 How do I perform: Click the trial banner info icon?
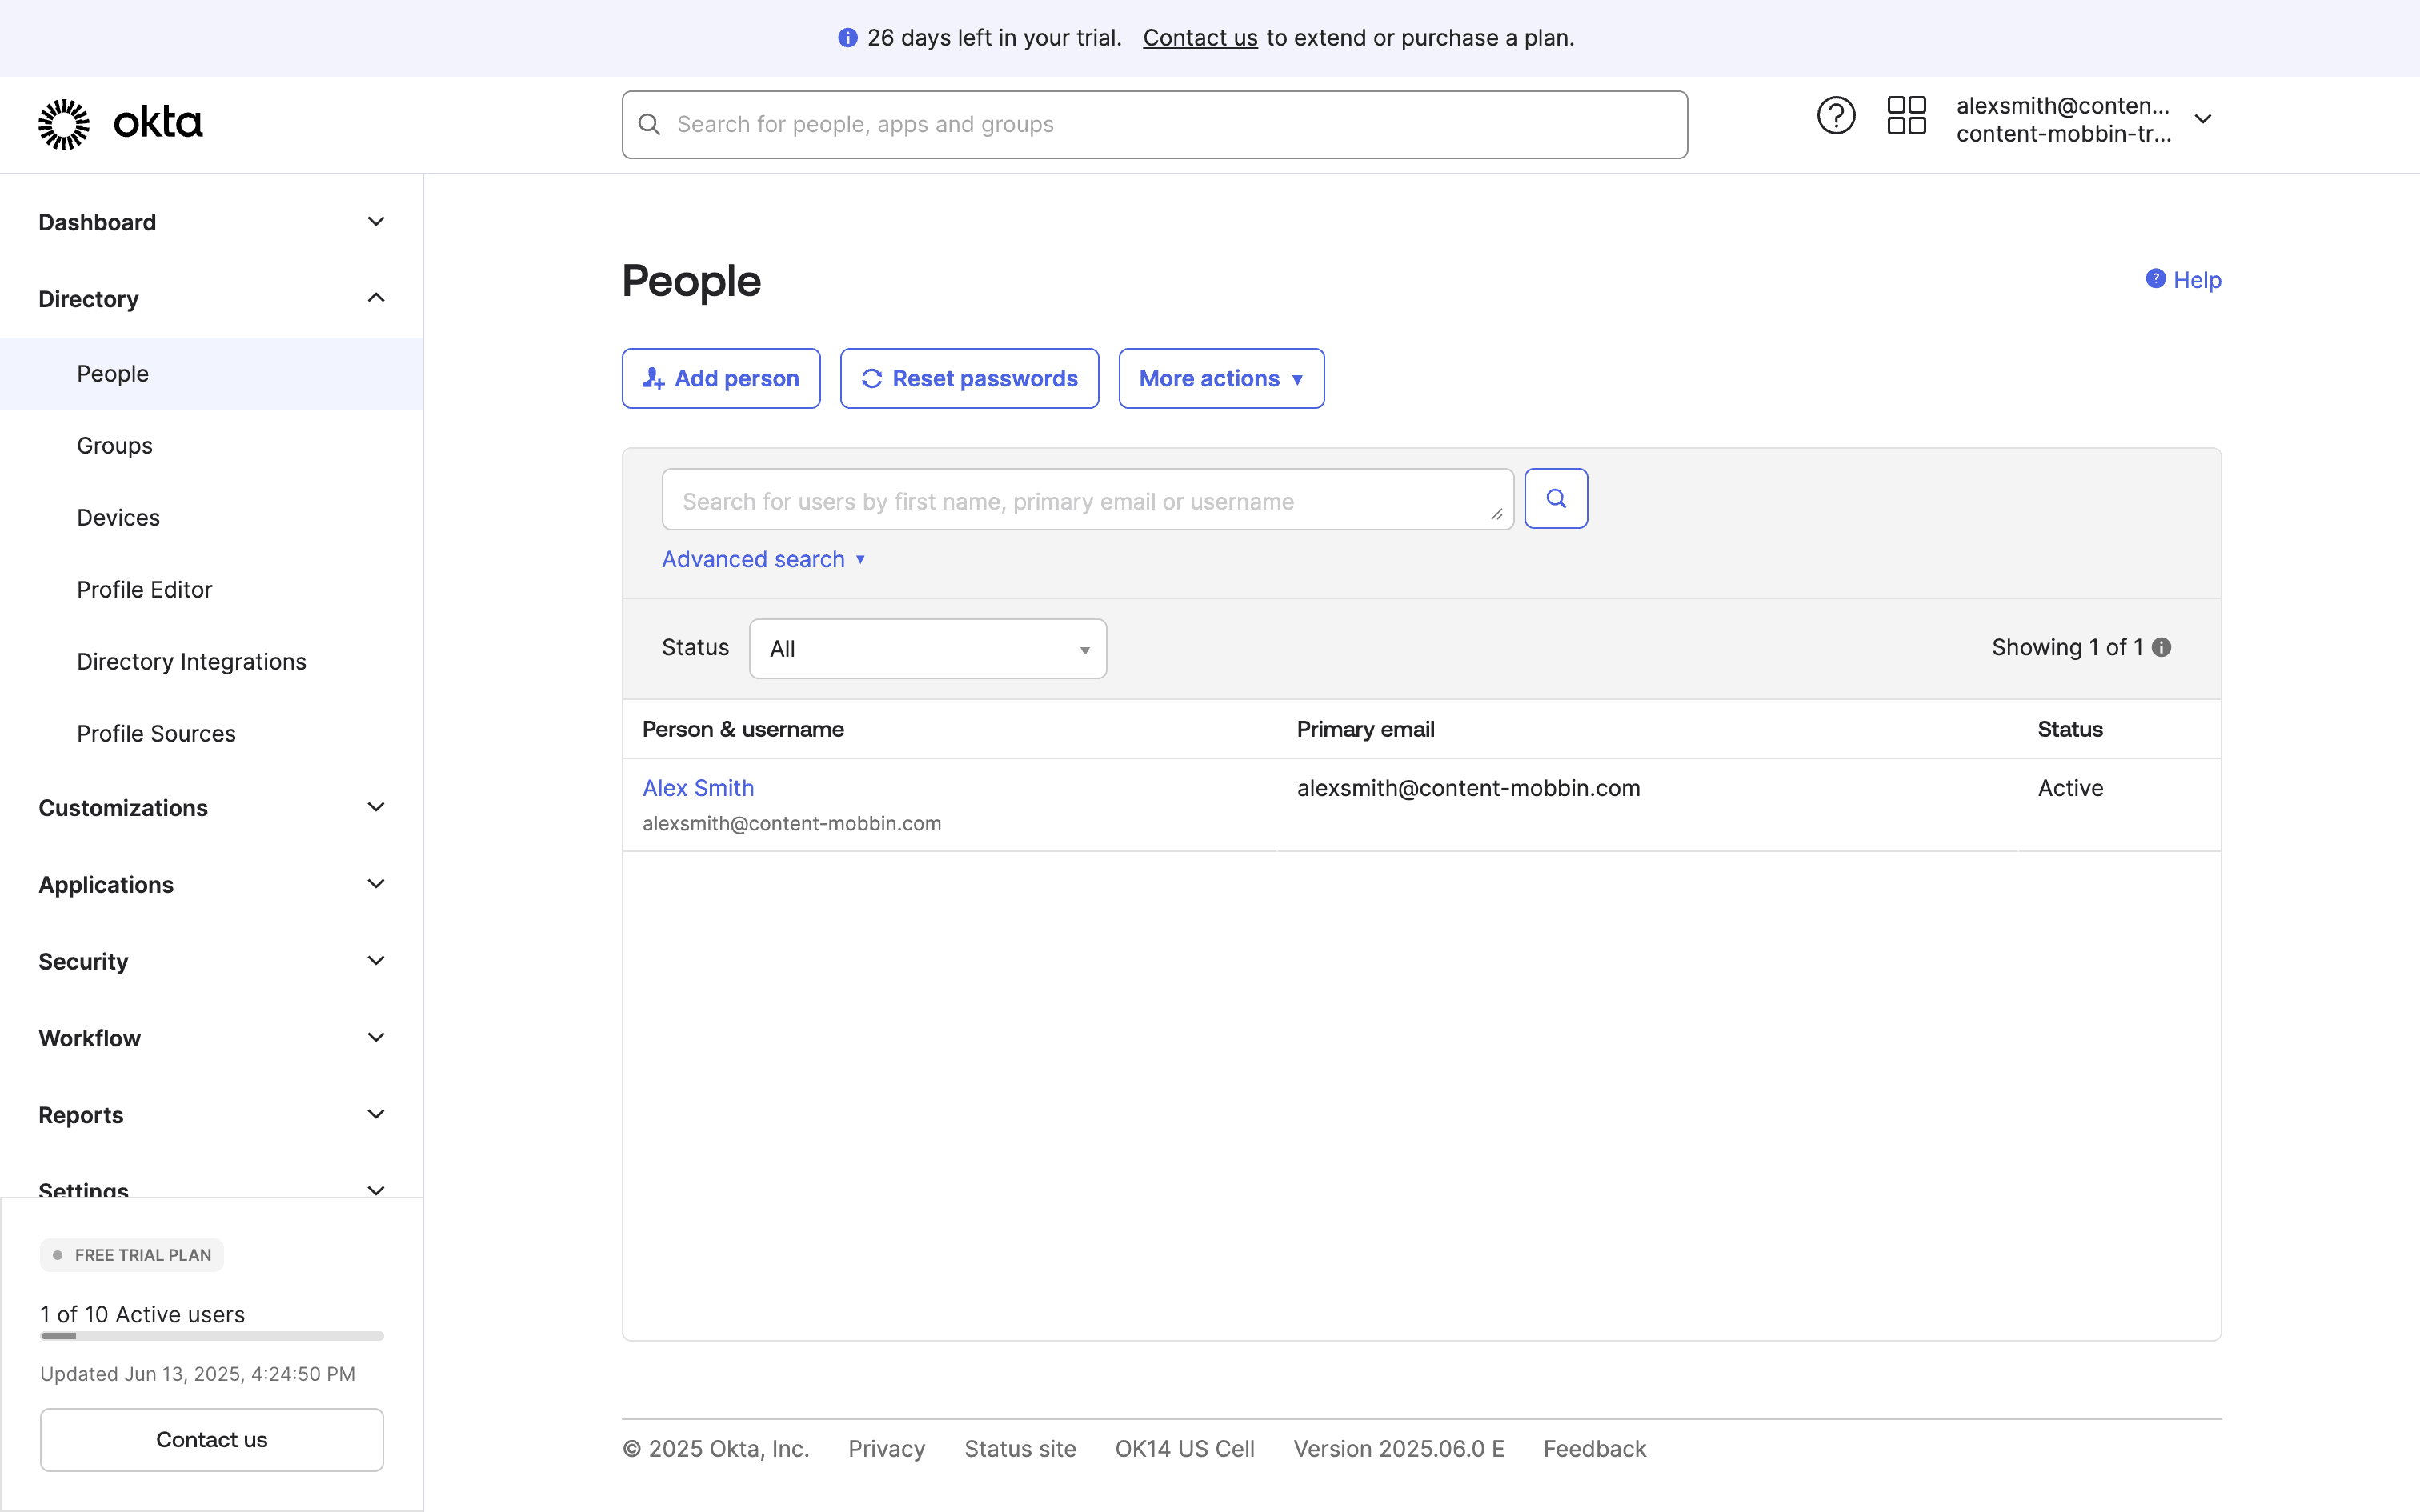(847, 38)
